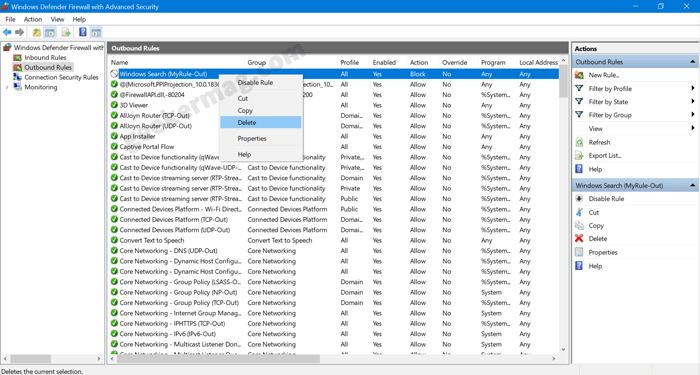Click the Forward arrow toolbar icon
The height and width of the screenshot is (375, 700).
[19, 32]
